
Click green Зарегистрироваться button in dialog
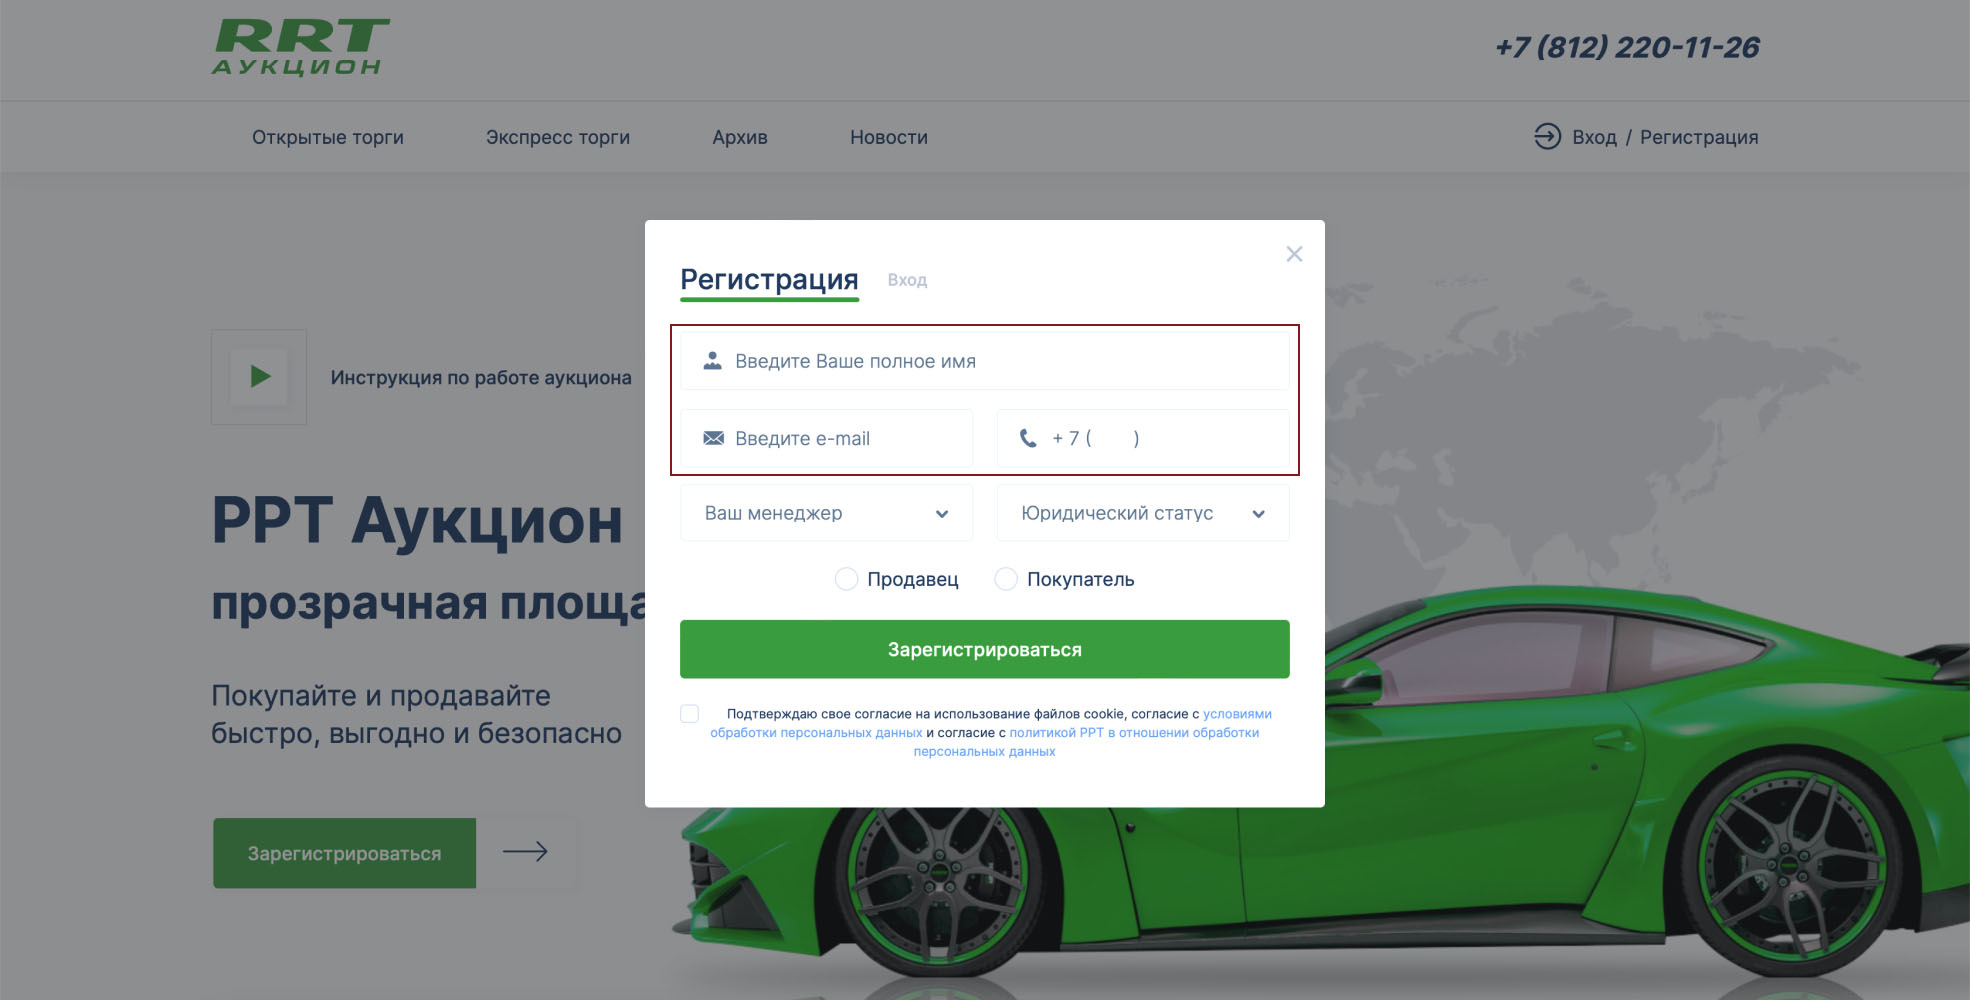pos(985,649)
